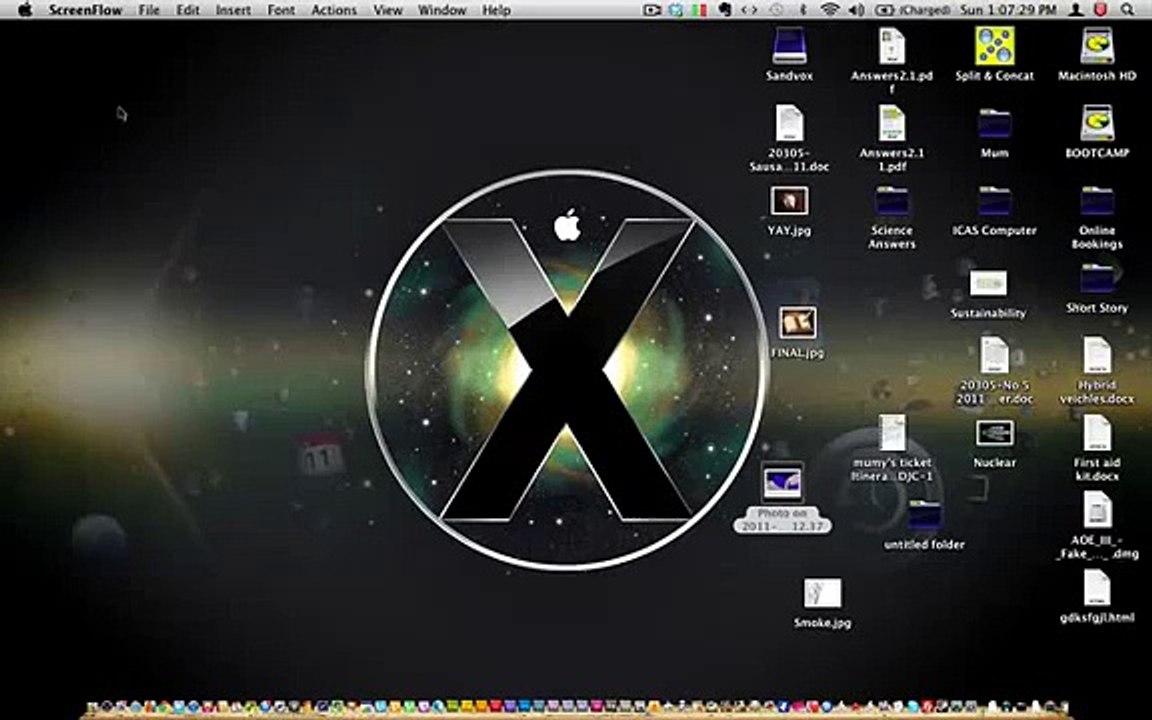Open the Wi-Fi status menu

(830, 10)
